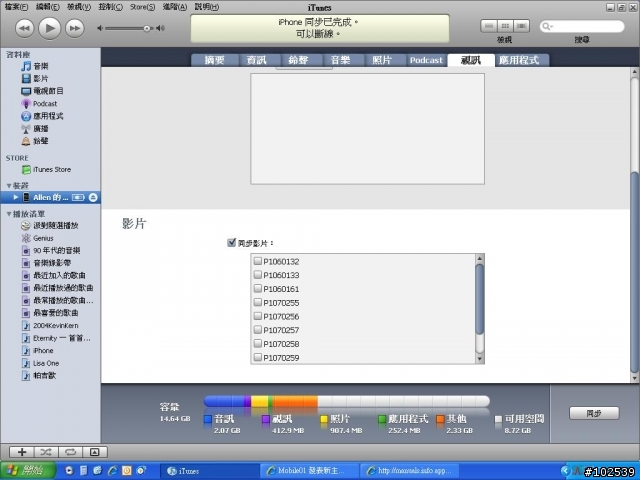
Task: Toggle the repeat button
Action: [x=70, y=452]
